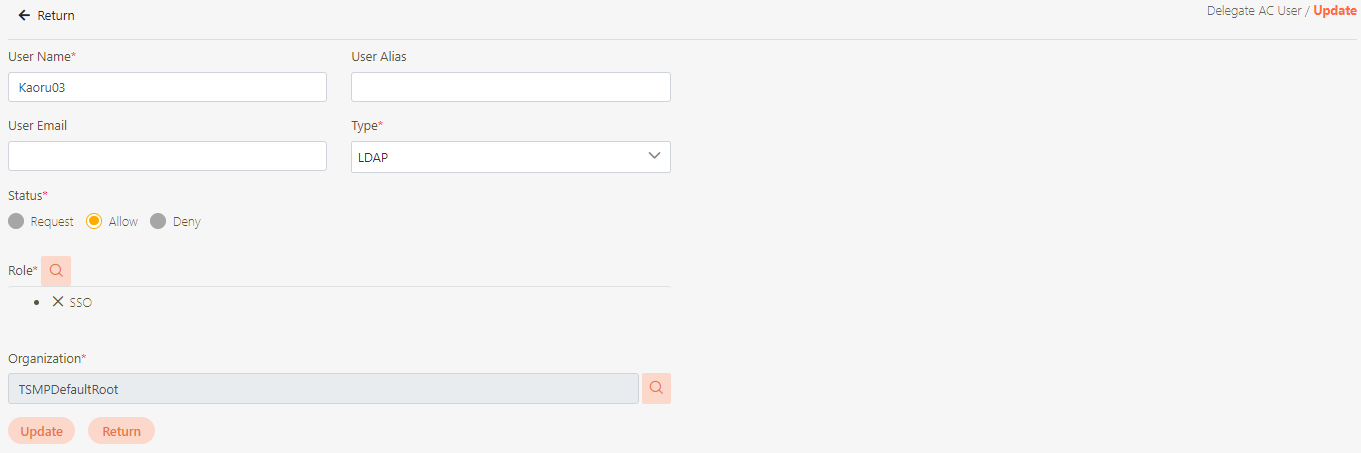Click the chevron arrow in Type field
This screenshot has height=453, width=1361.
655,156
